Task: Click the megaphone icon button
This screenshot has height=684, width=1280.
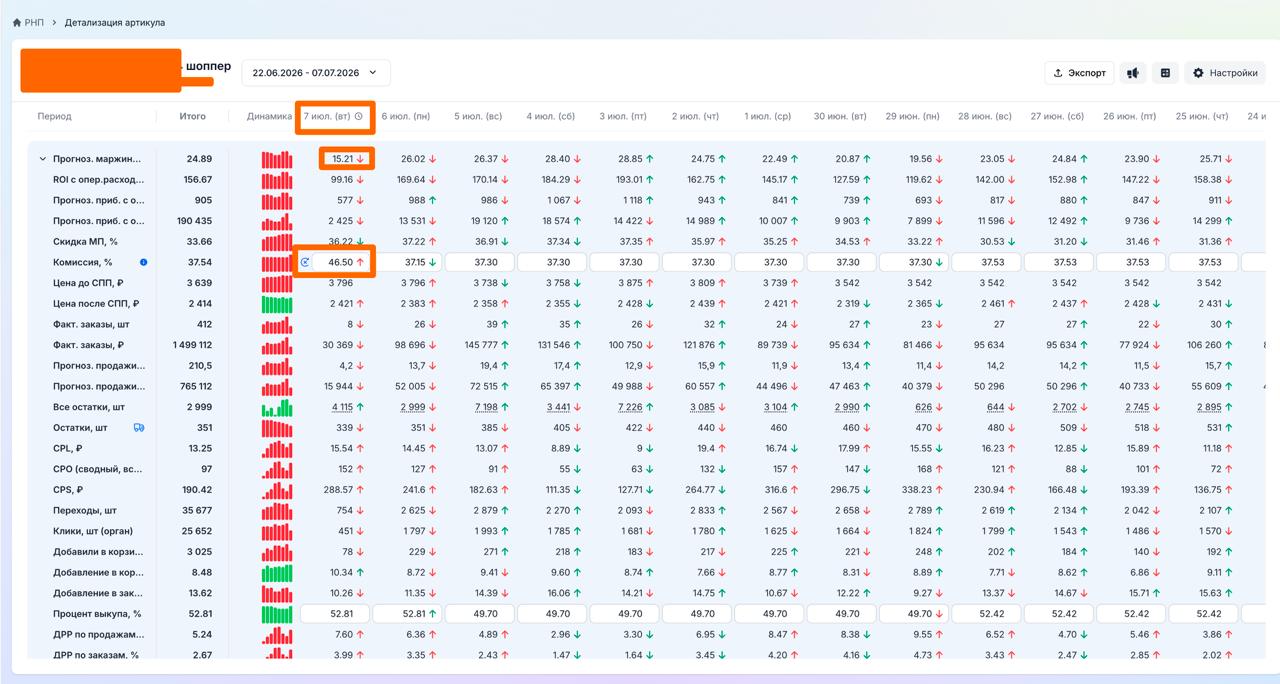Action: (x=1133, y=73)
